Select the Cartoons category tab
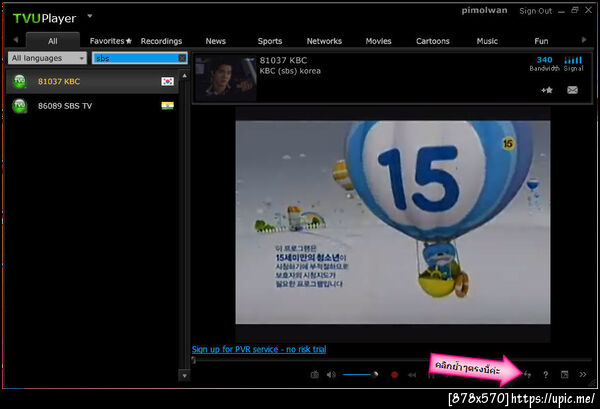This screenshot has width=600, height=409. coord(433,41)
